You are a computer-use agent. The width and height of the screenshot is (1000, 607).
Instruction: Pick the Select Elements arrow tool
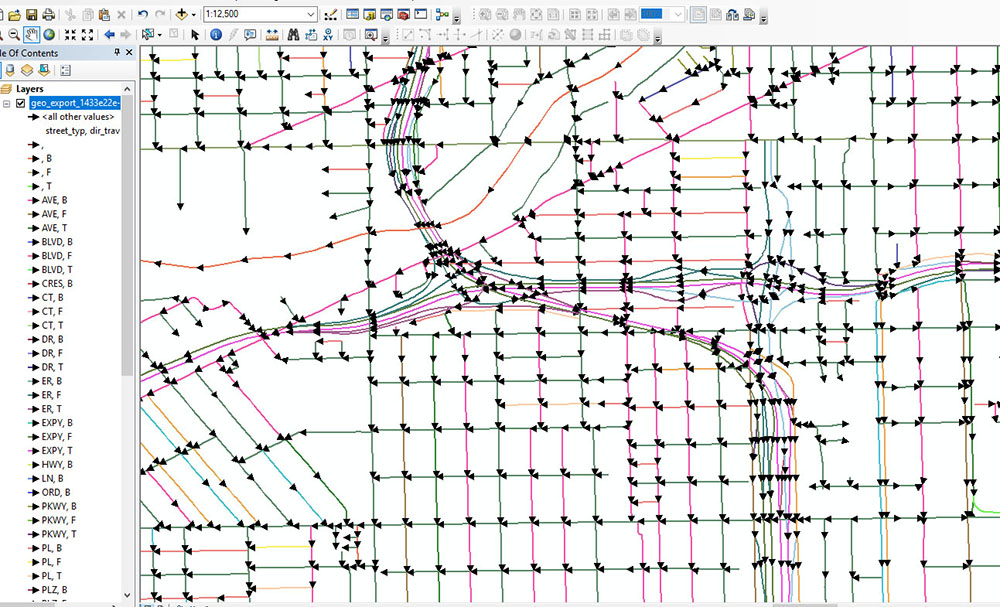pos(195,34)
